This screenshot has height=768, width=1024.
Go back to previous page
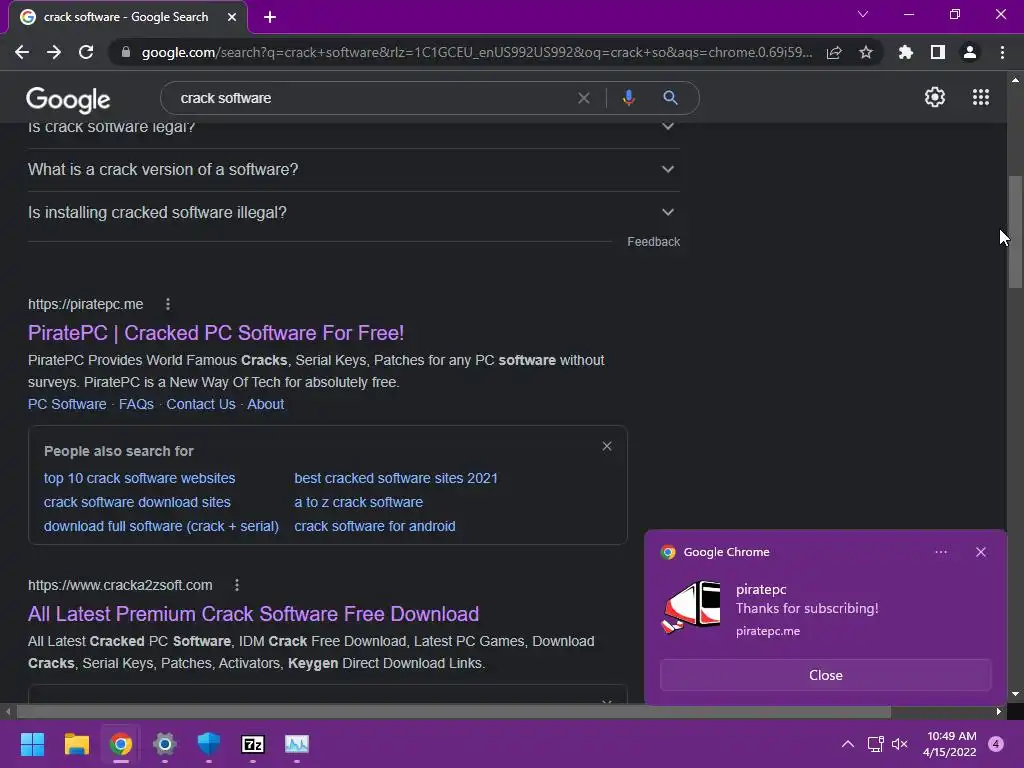coord(22,52)
